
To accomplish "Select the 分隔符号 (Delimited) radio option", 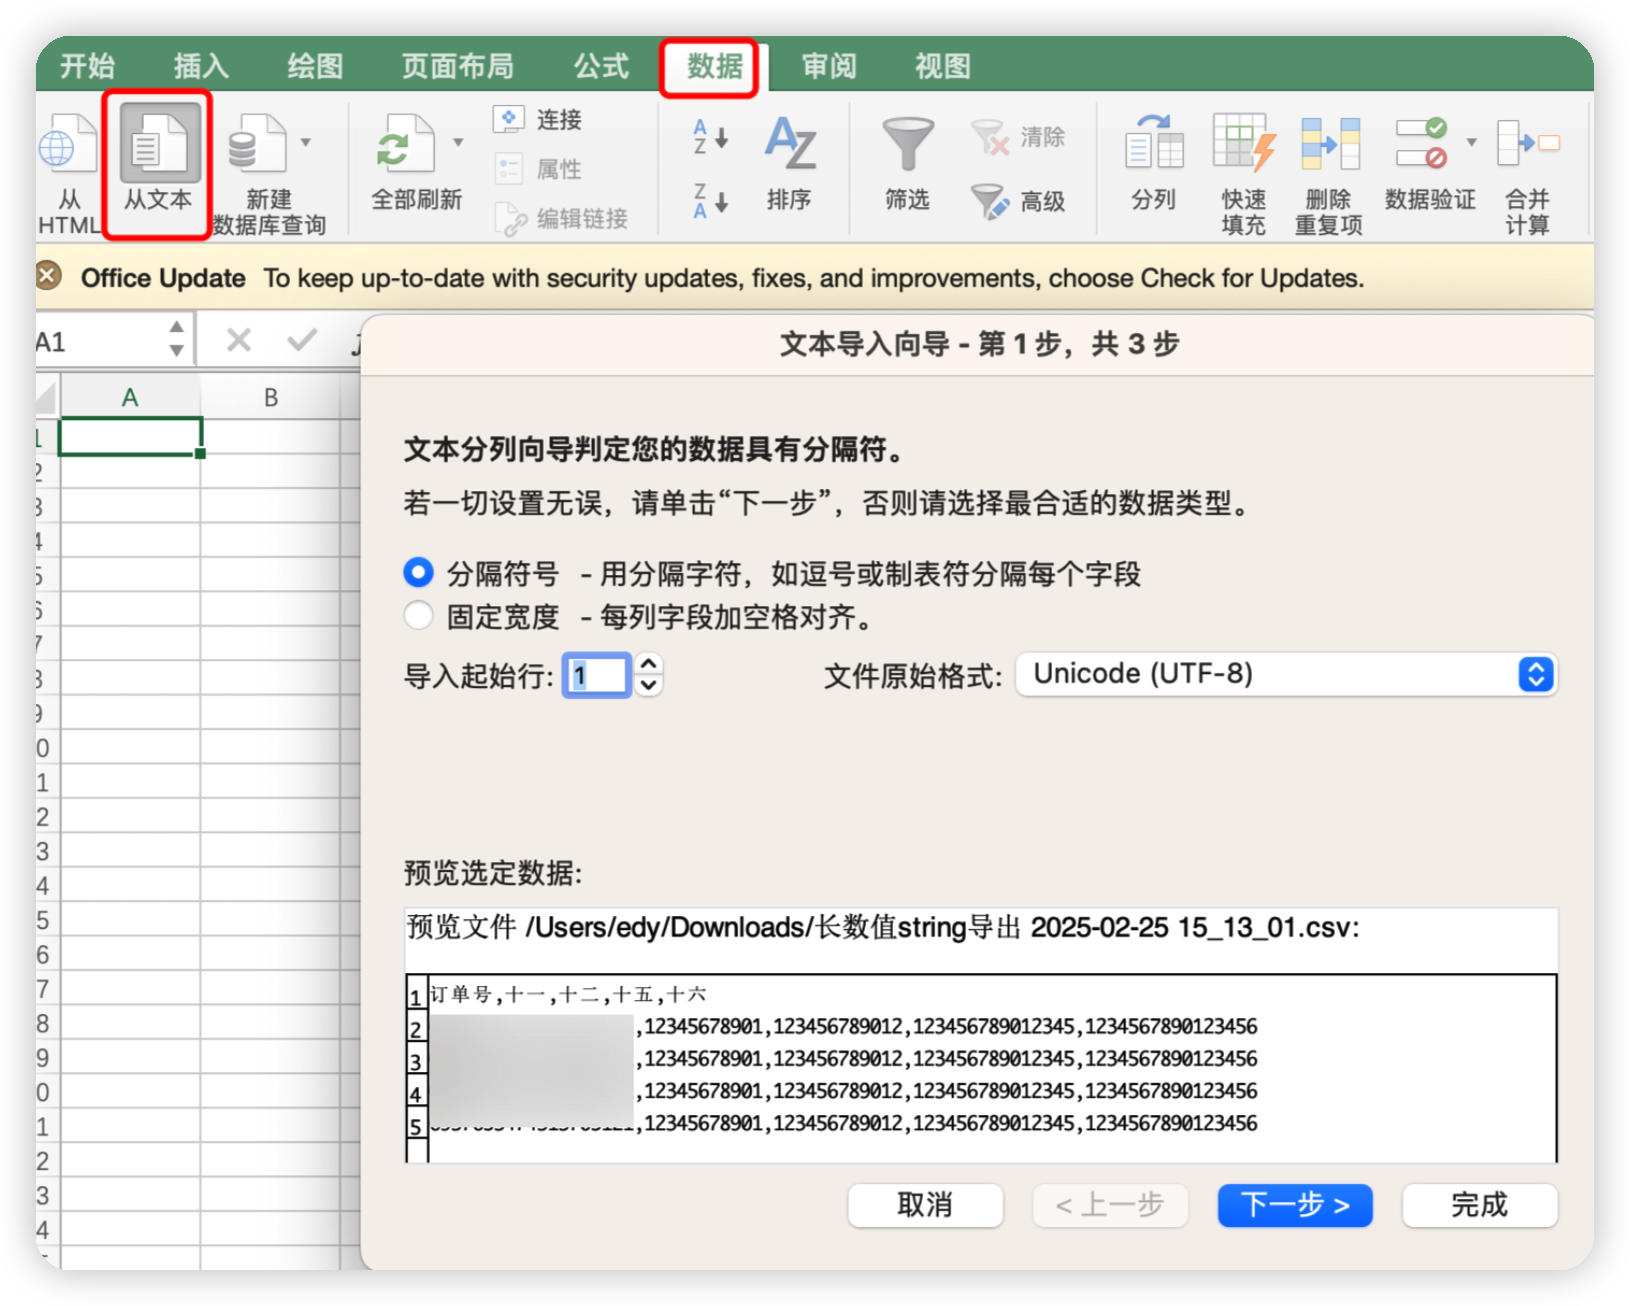I will coord(418,573).
